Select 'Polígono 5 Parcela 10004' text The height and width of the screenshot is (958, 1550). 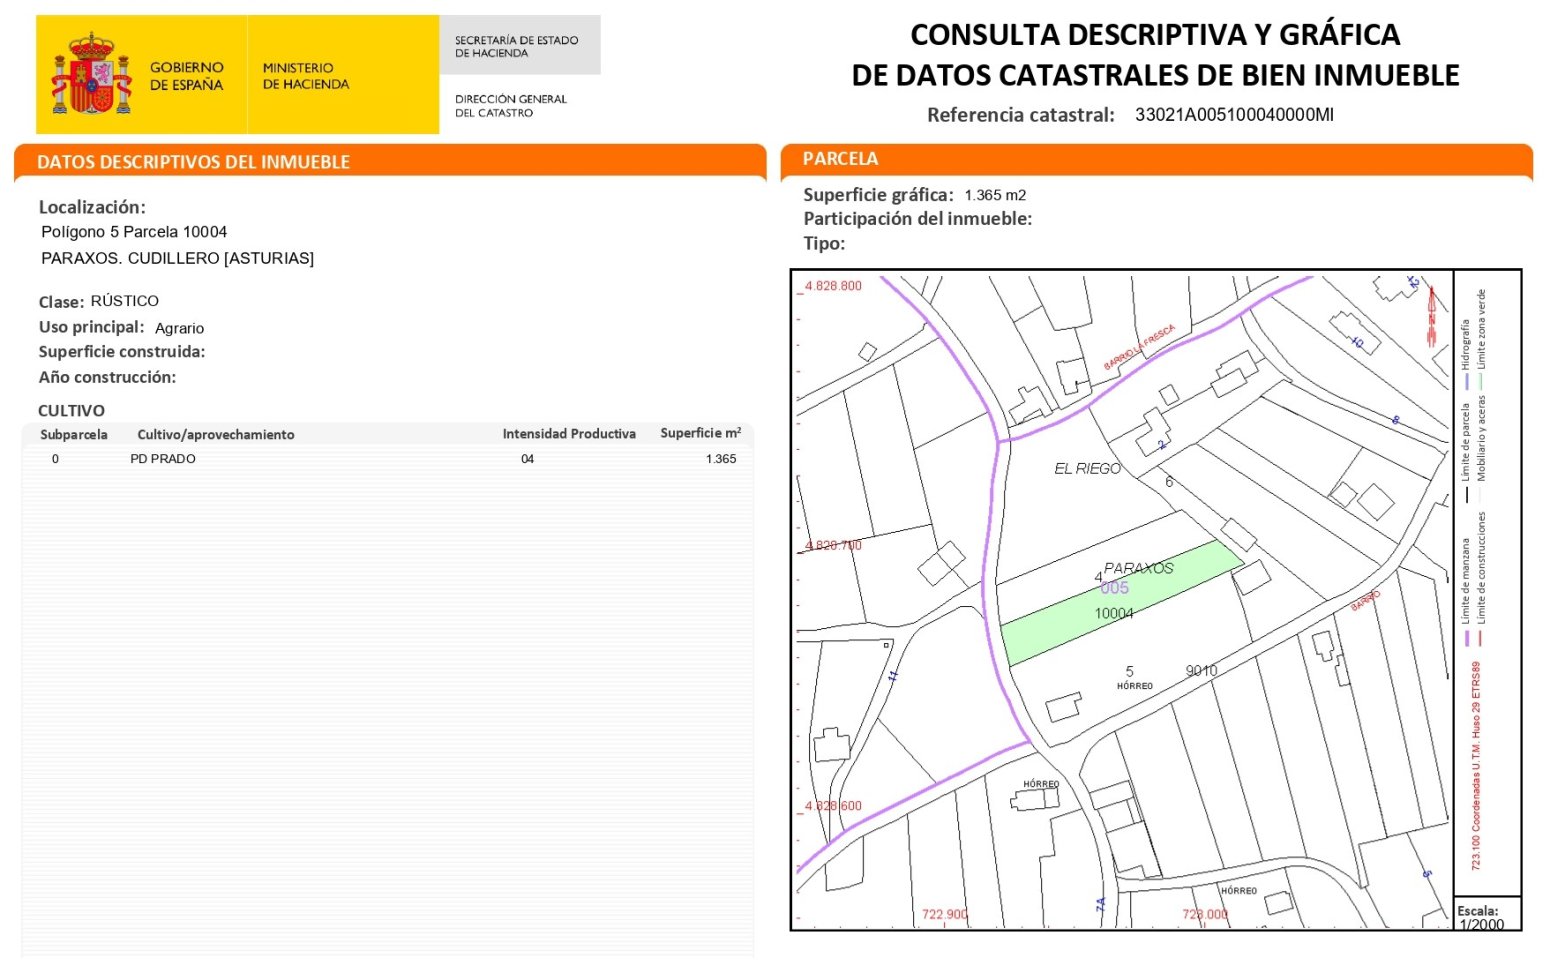[134, 232]
